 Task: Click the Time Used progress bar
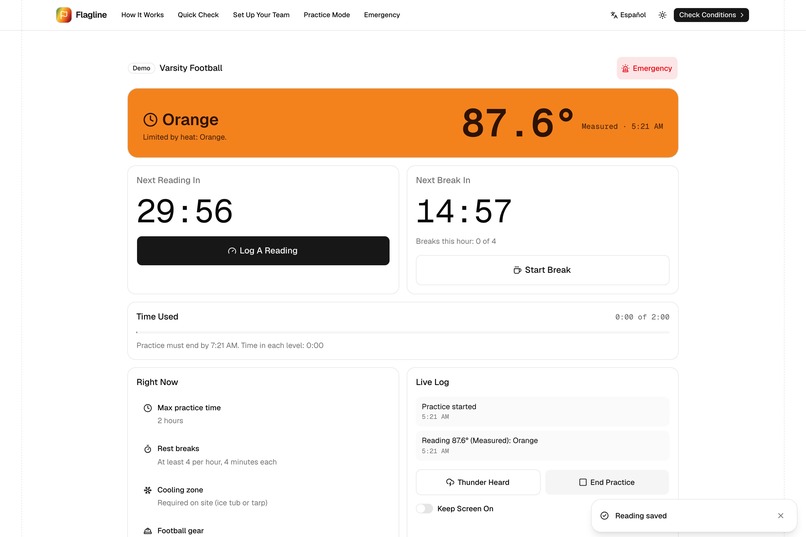click(403, 332)
